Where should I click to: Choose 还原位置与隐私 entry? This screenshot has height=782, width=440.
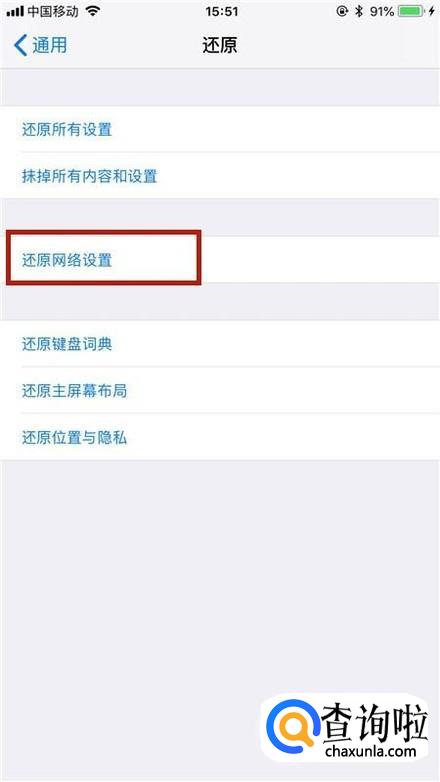click(x=220, y=437)
